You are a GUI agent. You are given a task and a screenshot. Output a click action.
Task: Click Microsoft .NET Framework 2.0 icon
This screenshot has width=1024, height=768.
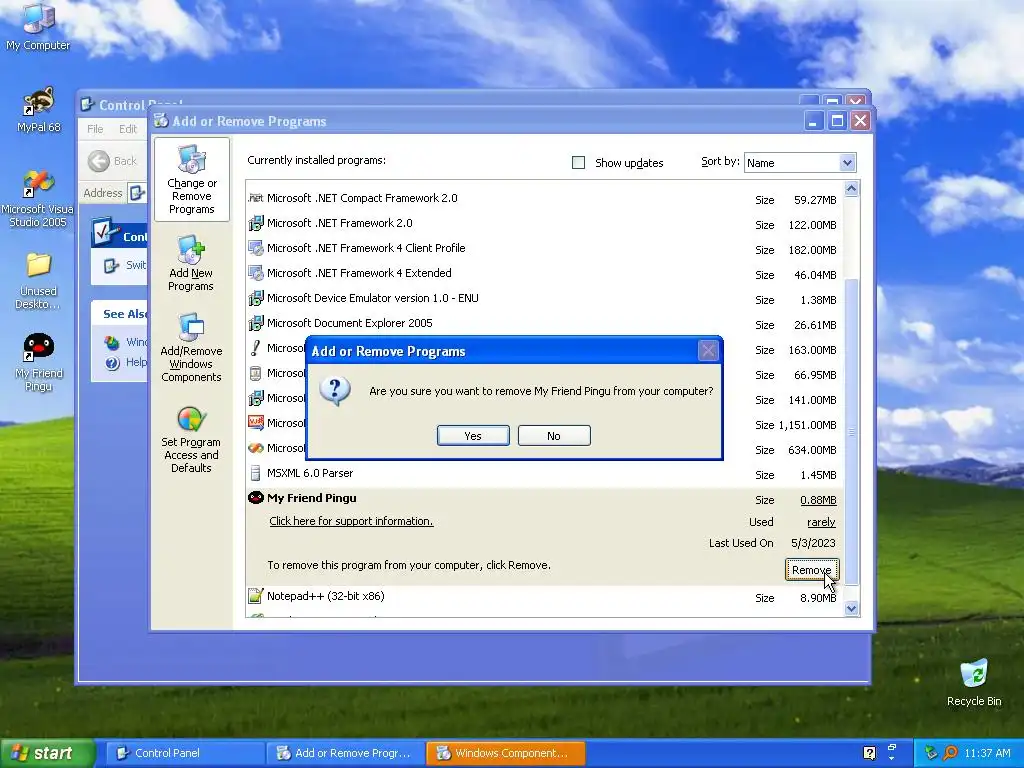tap(255, 223)
